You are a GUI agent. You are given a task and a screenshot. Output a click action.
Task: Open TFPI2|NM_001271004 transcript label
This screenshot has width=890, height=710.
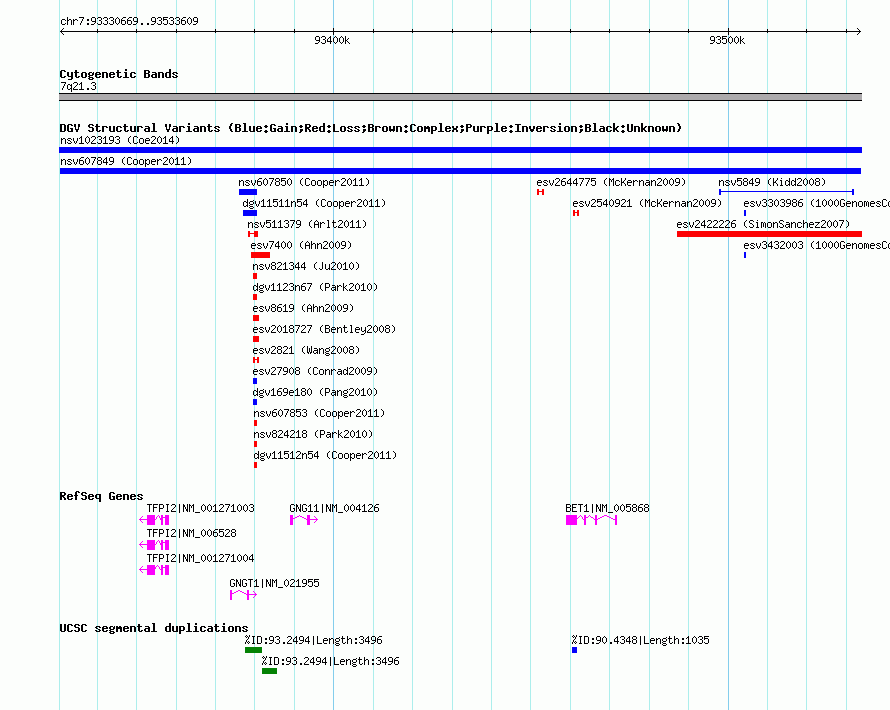tap(200, 558)
